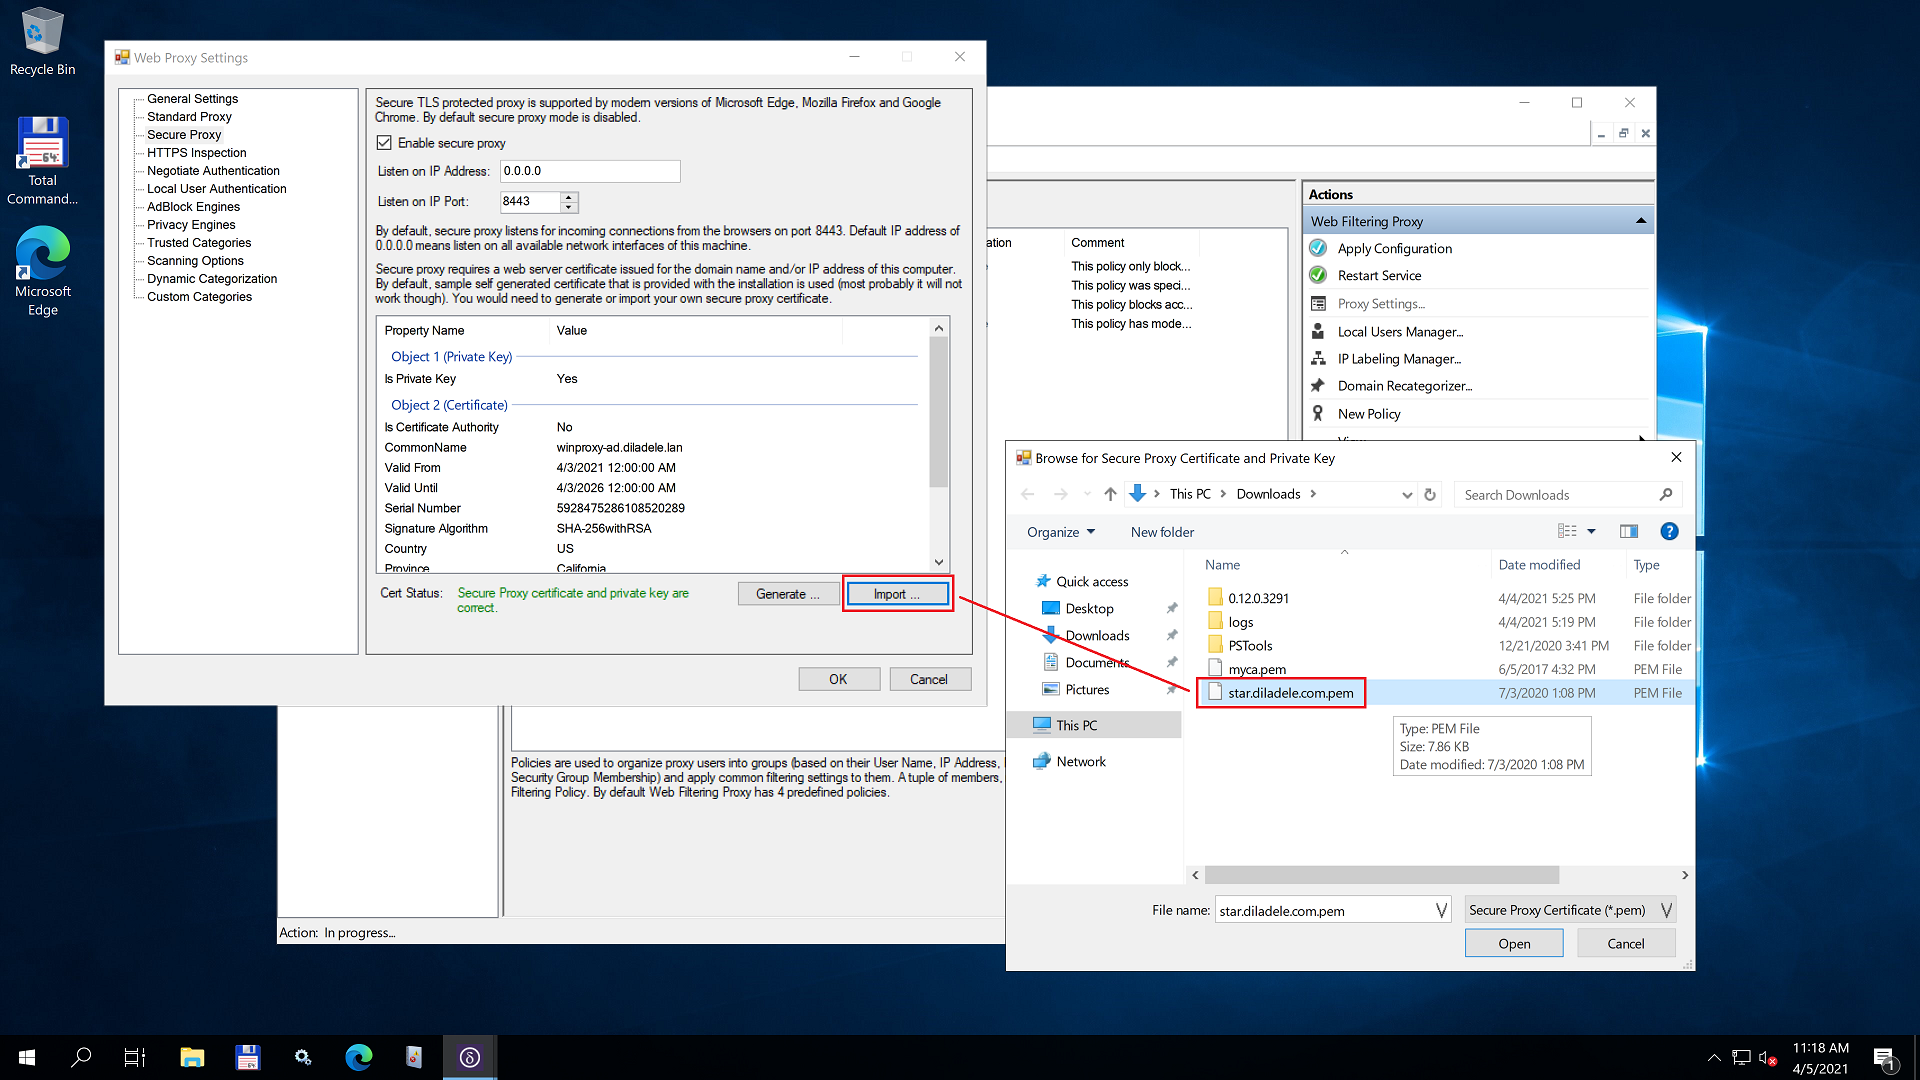The image size is (1920, 1080).
Task: Click the back arrow in the Browse dialog
Action: tap(1027, 494)
